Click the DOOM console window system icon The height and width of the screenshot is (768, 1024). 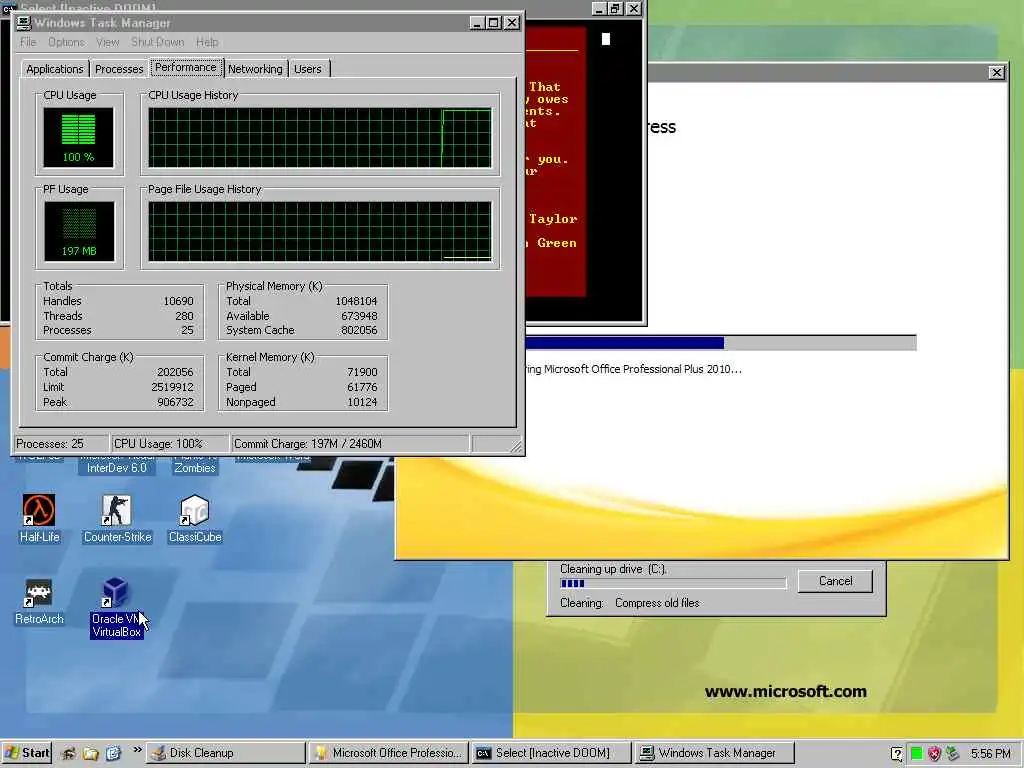[8, 8]
